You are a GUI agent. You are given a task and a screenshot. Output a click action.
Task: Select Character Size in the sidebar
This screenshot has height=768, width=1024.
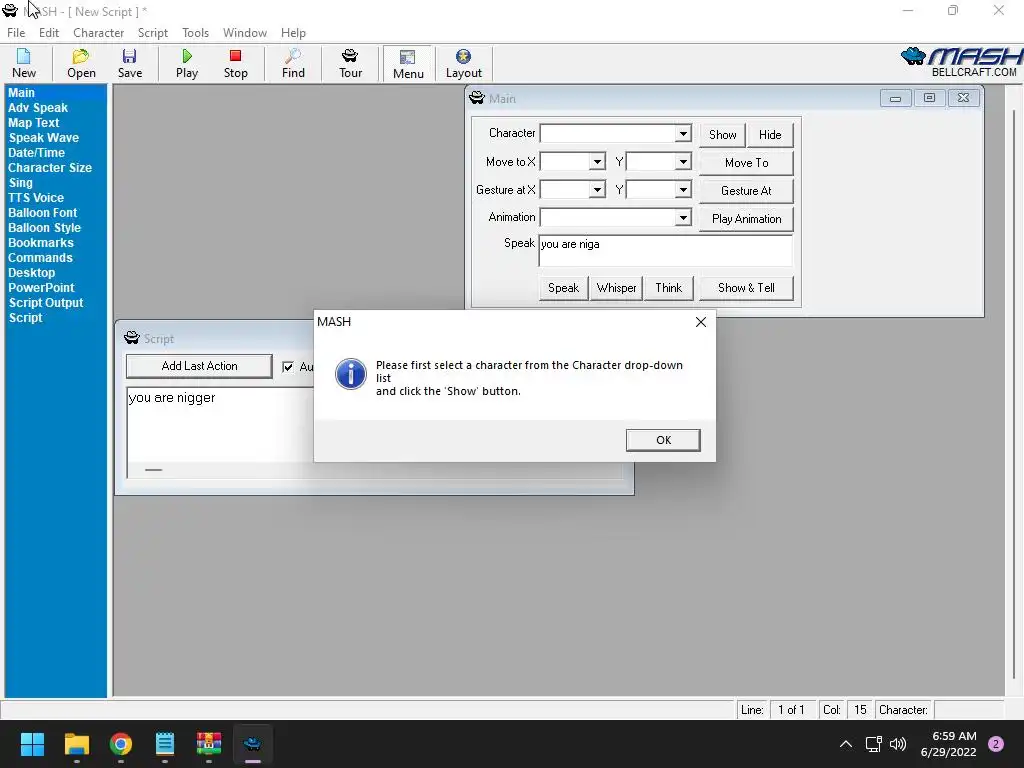[50, 168]
